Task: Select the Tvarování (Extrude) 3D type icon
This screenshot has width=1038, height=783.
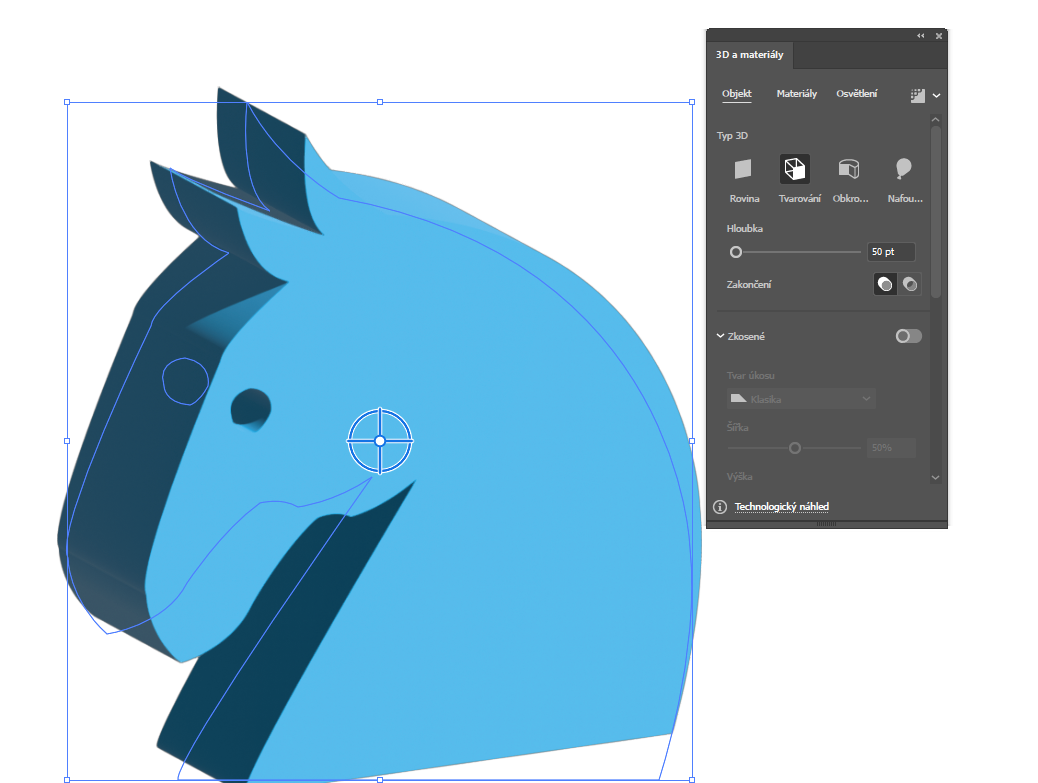Action: click(795, 169)
